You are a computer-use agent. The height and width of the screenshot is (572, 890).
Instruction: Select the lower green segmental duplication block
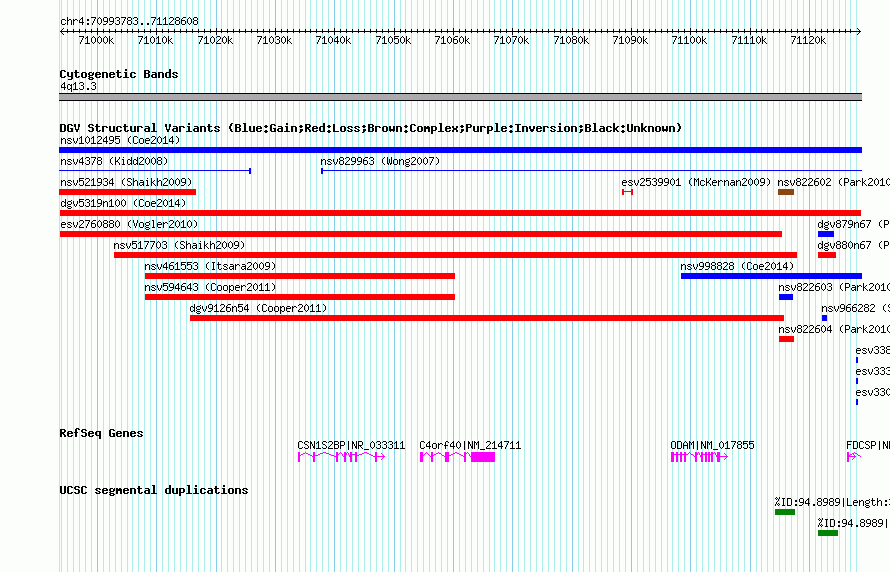pyautogui.click(x=828, y=533)
